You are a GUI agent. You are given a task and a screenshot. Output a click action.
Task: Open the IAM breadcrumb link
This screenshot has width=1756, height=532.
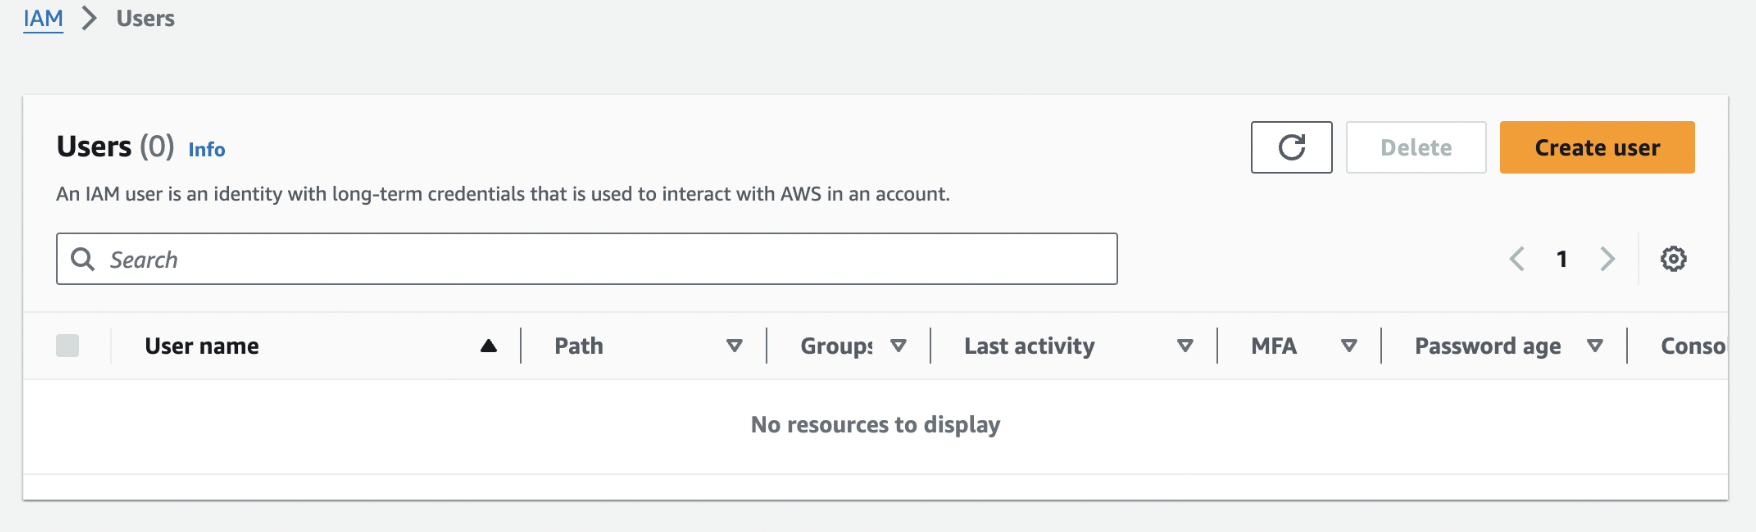[x=43, y=18]
